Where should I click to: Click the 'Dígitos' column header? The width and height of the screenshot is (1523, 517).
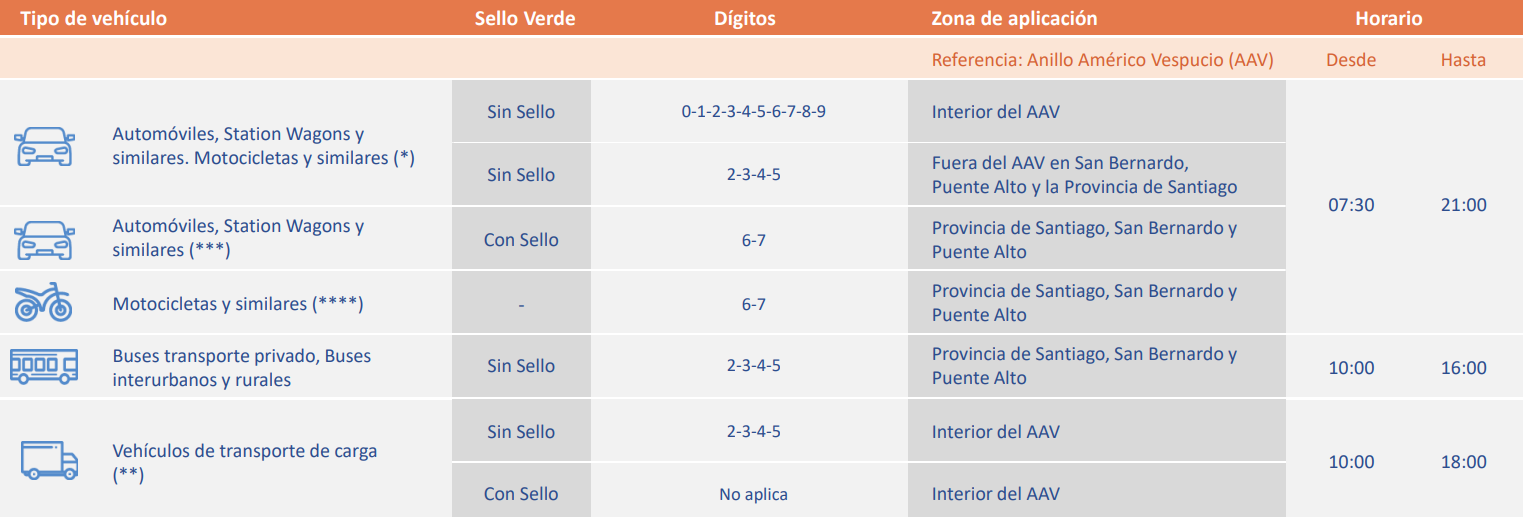click(x=745, y=19)
